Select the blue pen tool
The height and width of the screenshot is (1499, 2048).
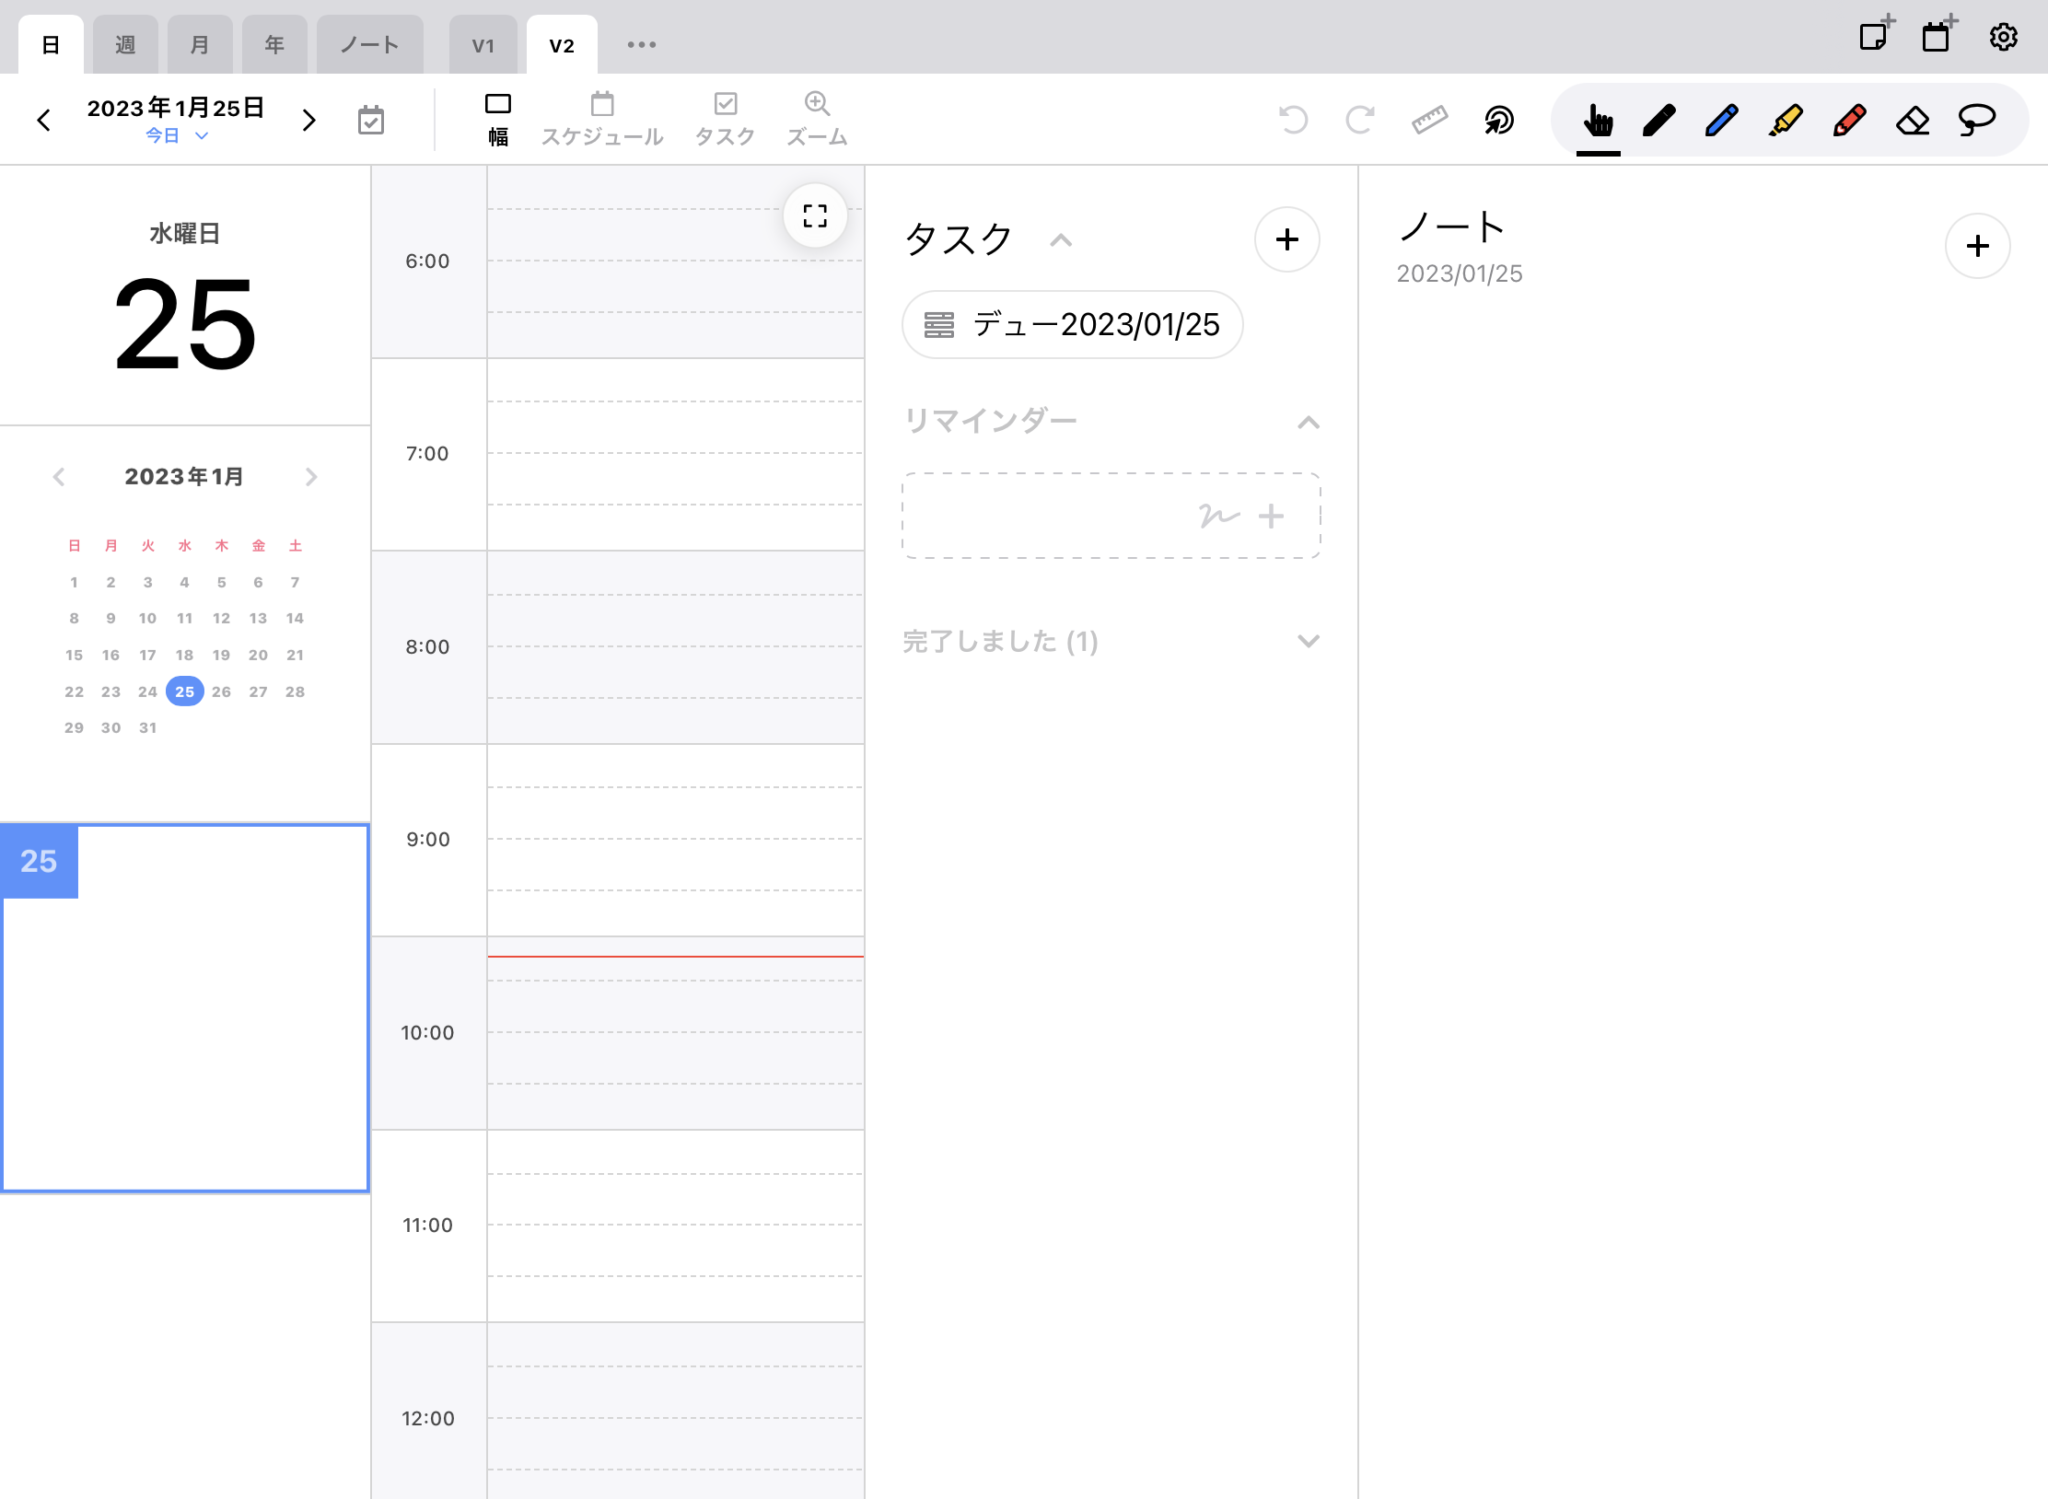tap(1722, 119)
